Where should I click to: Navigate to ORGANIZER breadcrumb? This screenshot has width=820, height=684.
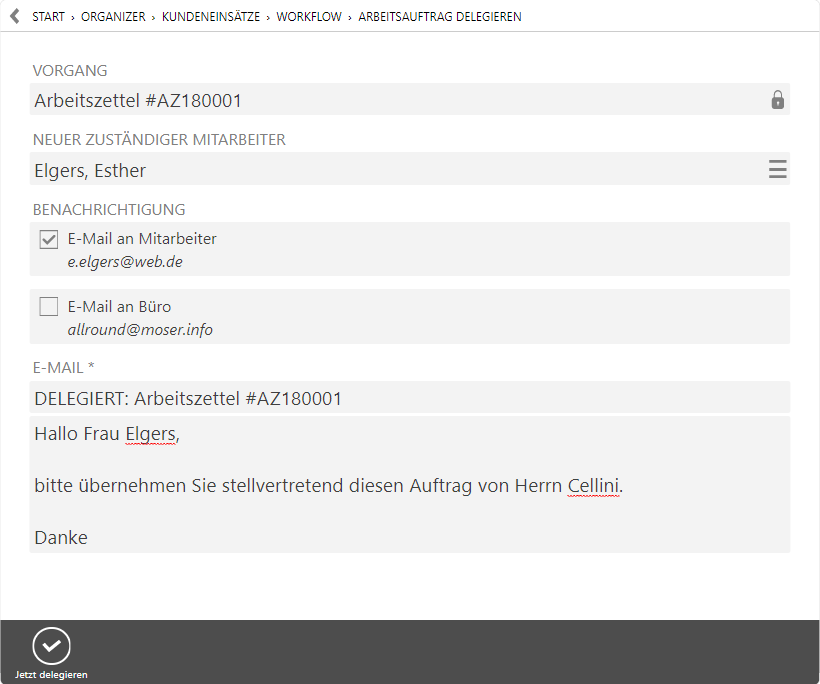click(x=115, y=17)
